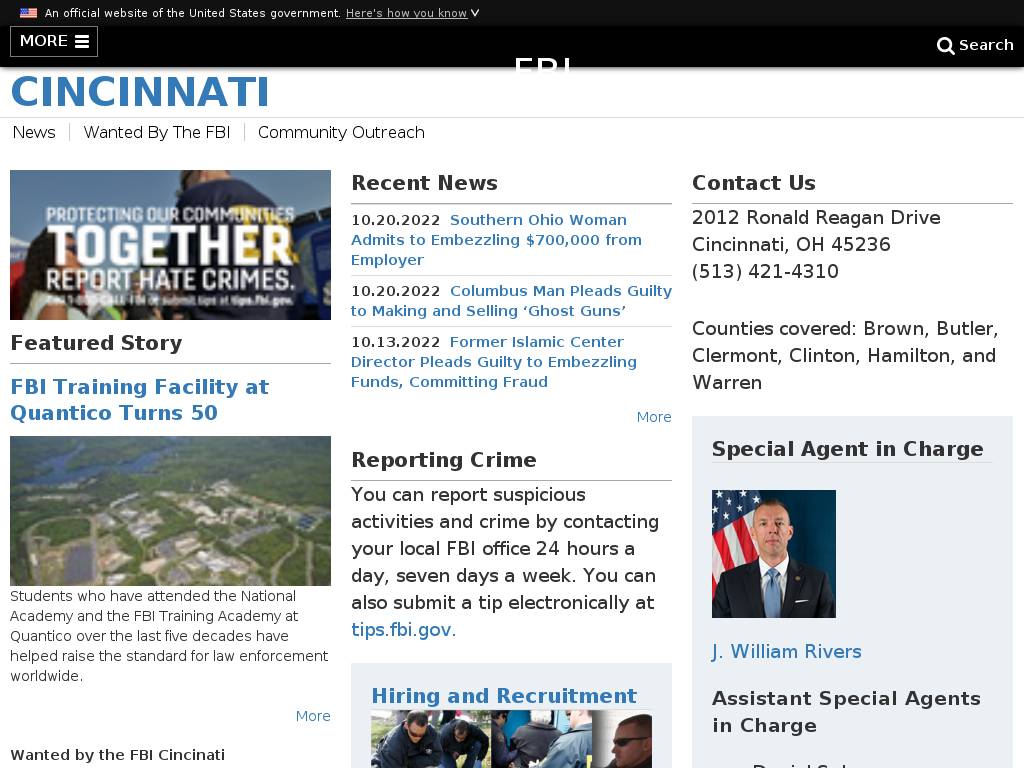Select date 10.13.2022 in Recent News

click(395, 342)
